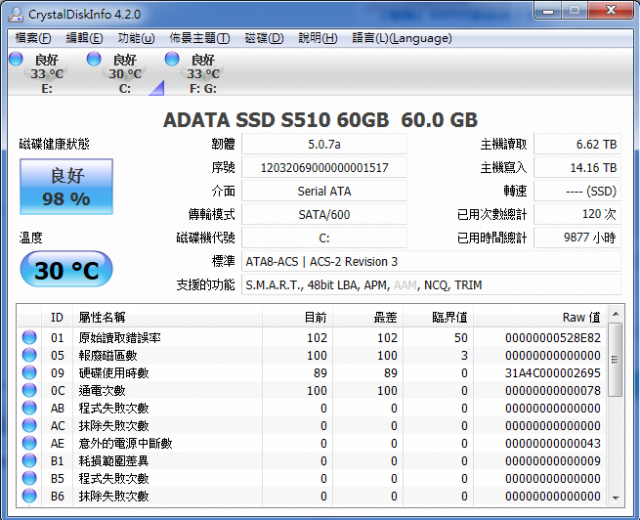Click the rotation rate field ---- (SSD)
Screen dimensions: 640x520
click(577, 191)
